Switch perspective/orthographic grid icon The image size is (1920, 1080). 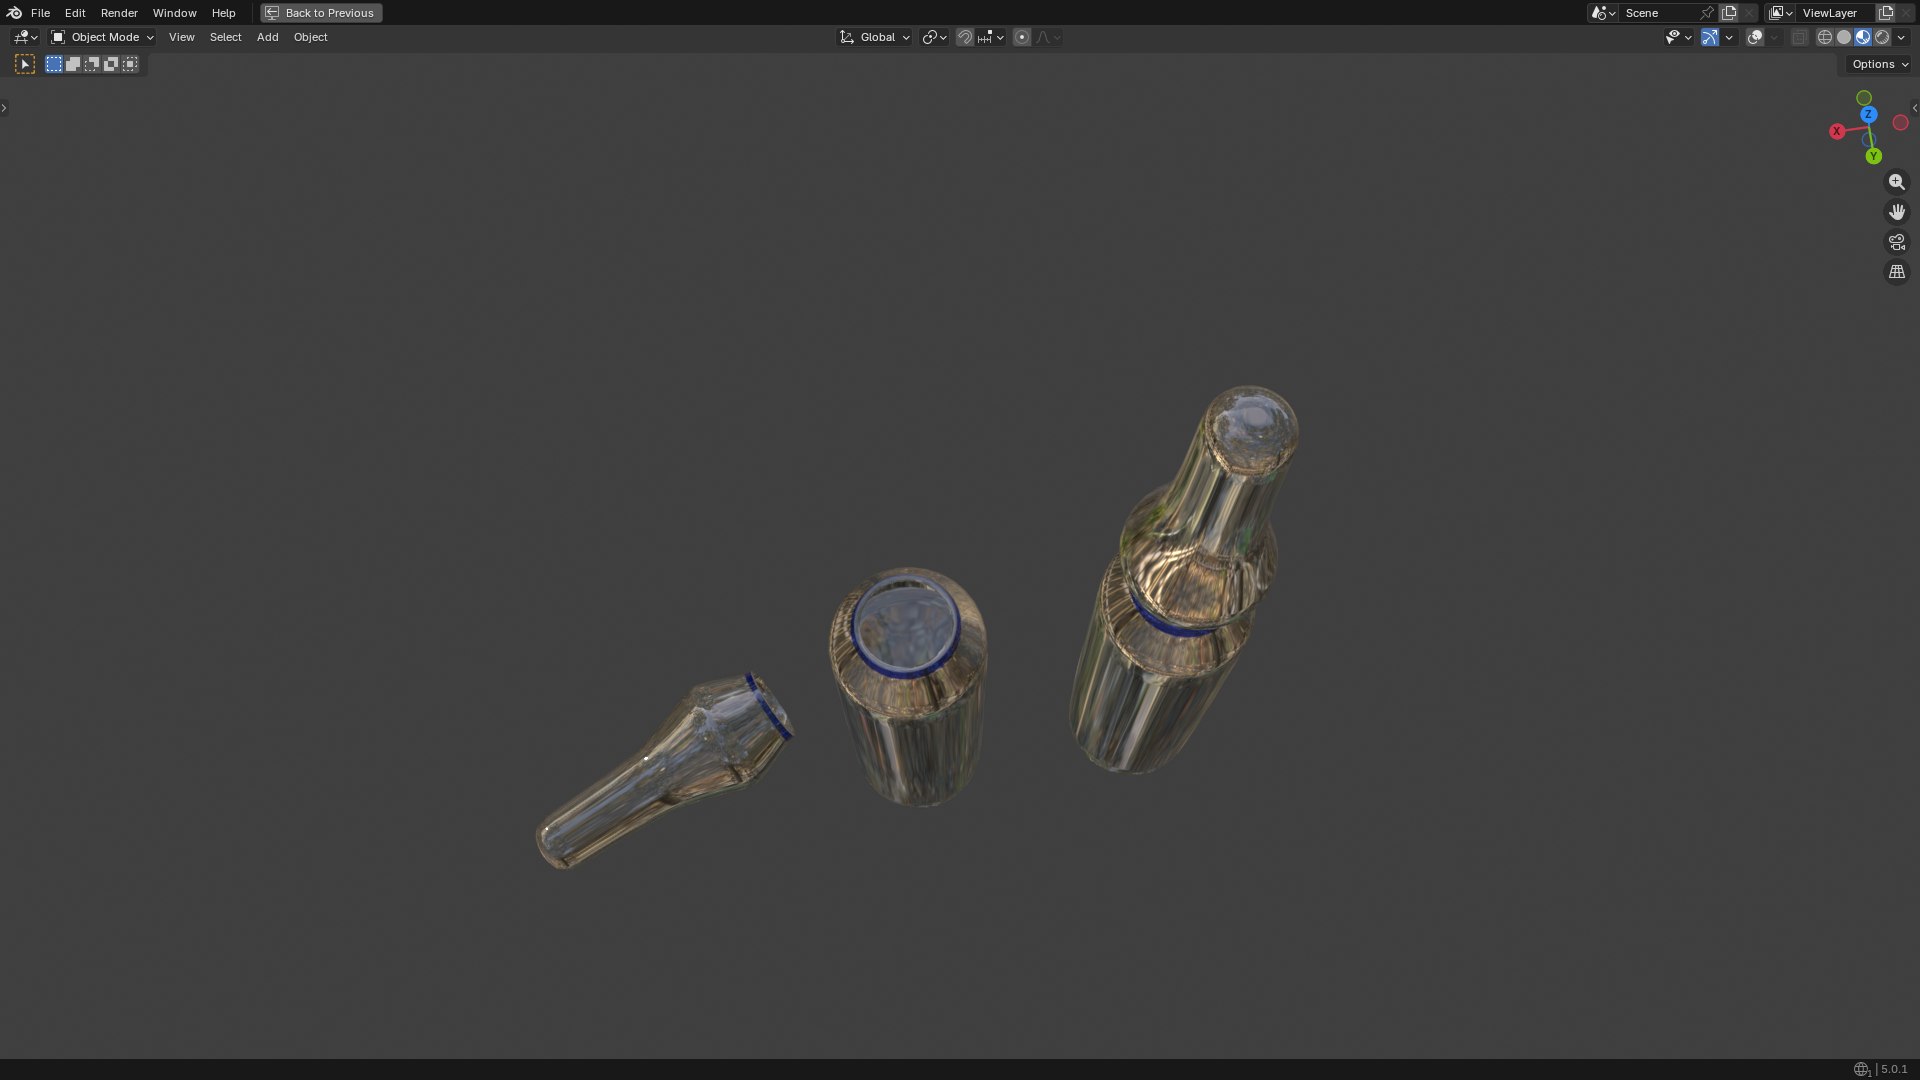(1897, 272)
